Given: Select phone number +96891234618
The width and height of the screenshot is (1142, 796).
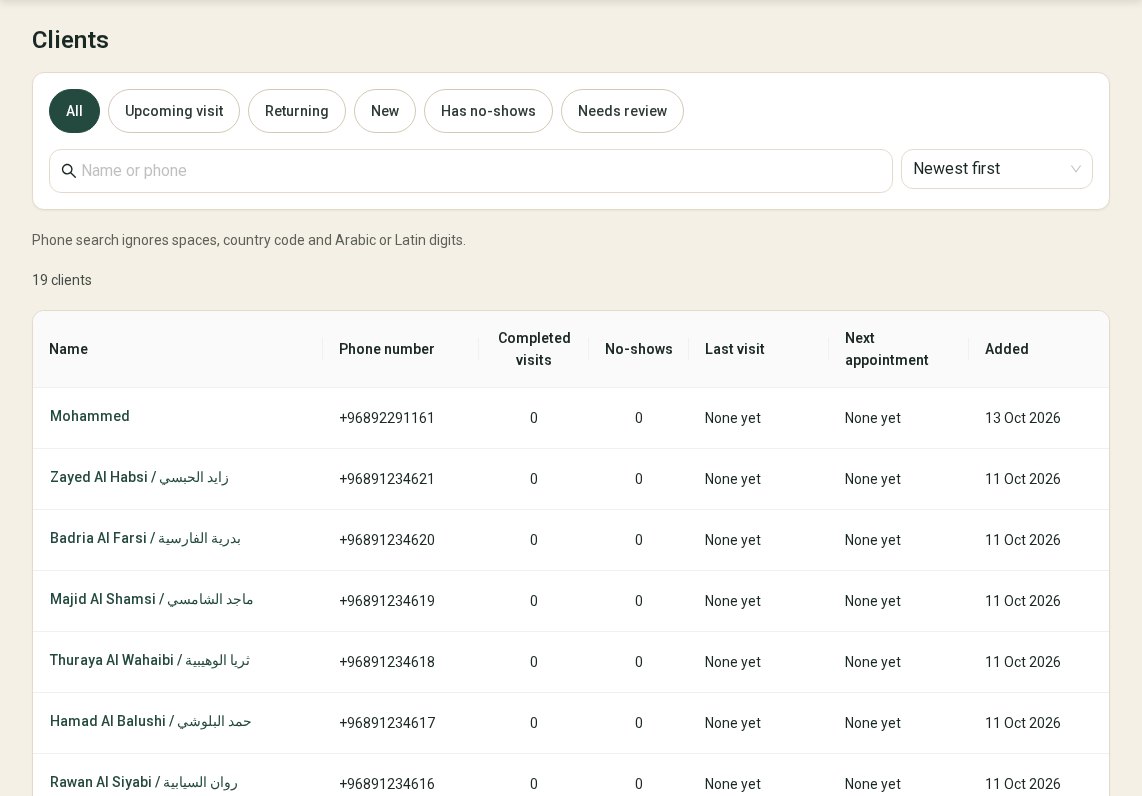Looking at the screenshot, I should point(387,662).
